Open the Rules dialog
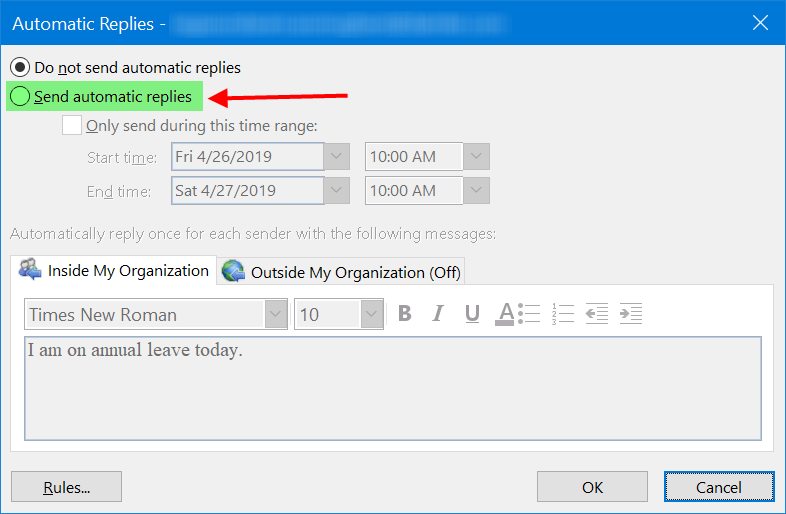The image size is (786, 514). (x=66, y=487)
